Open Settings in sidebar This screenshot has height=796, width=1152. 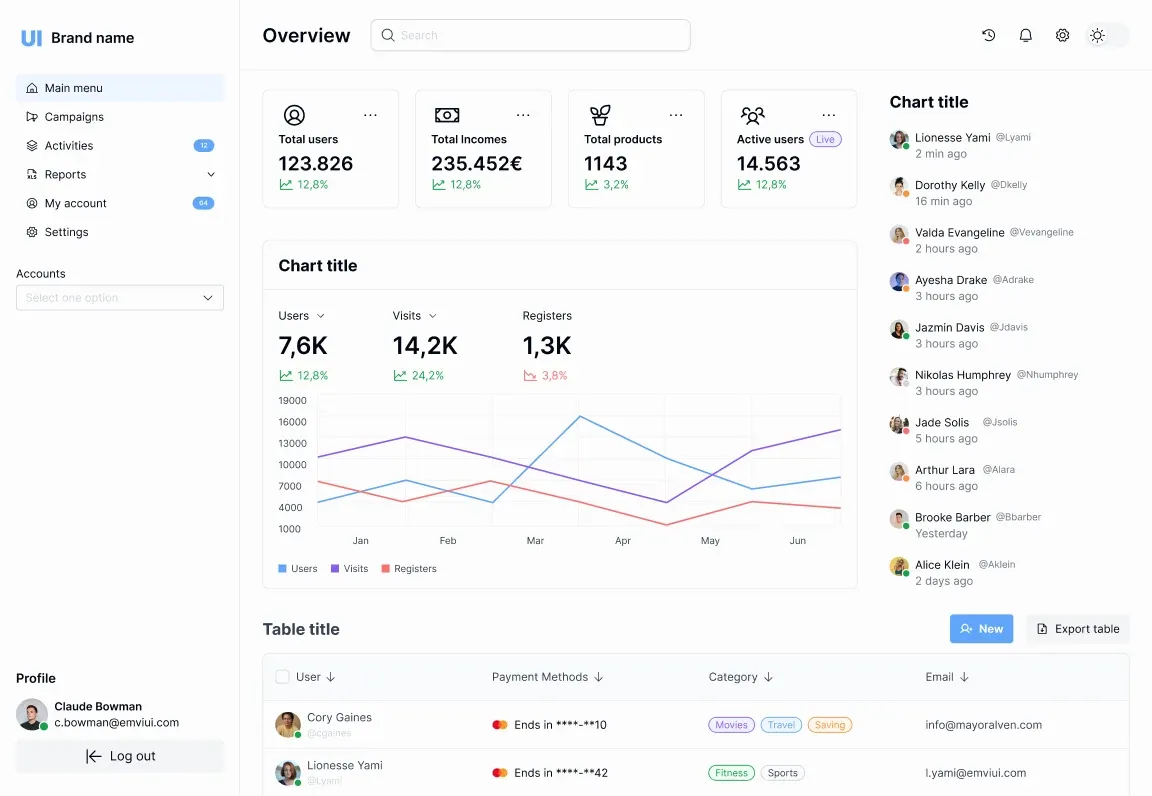(x=120, y=232)
